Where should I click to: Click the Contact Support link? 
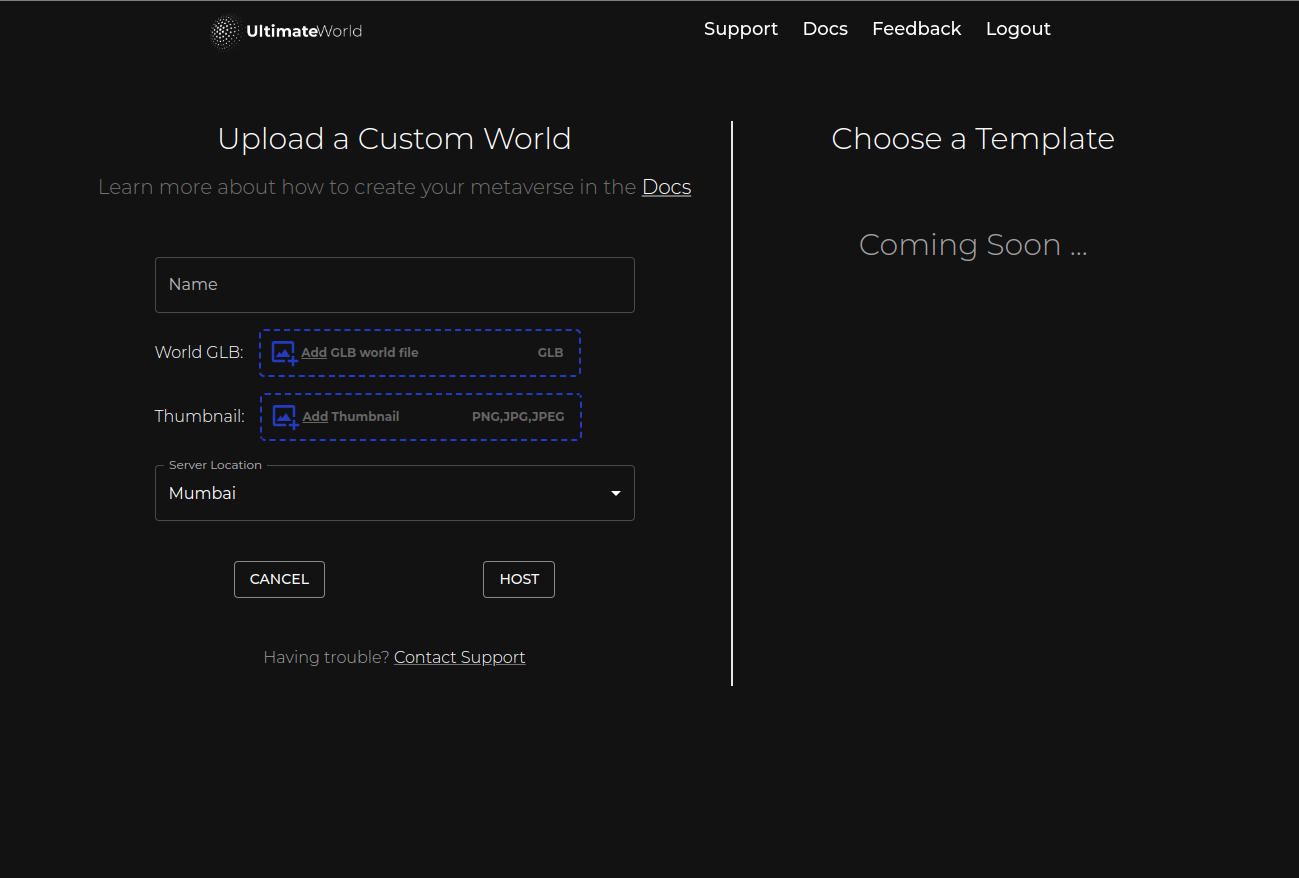click(459, 657)
